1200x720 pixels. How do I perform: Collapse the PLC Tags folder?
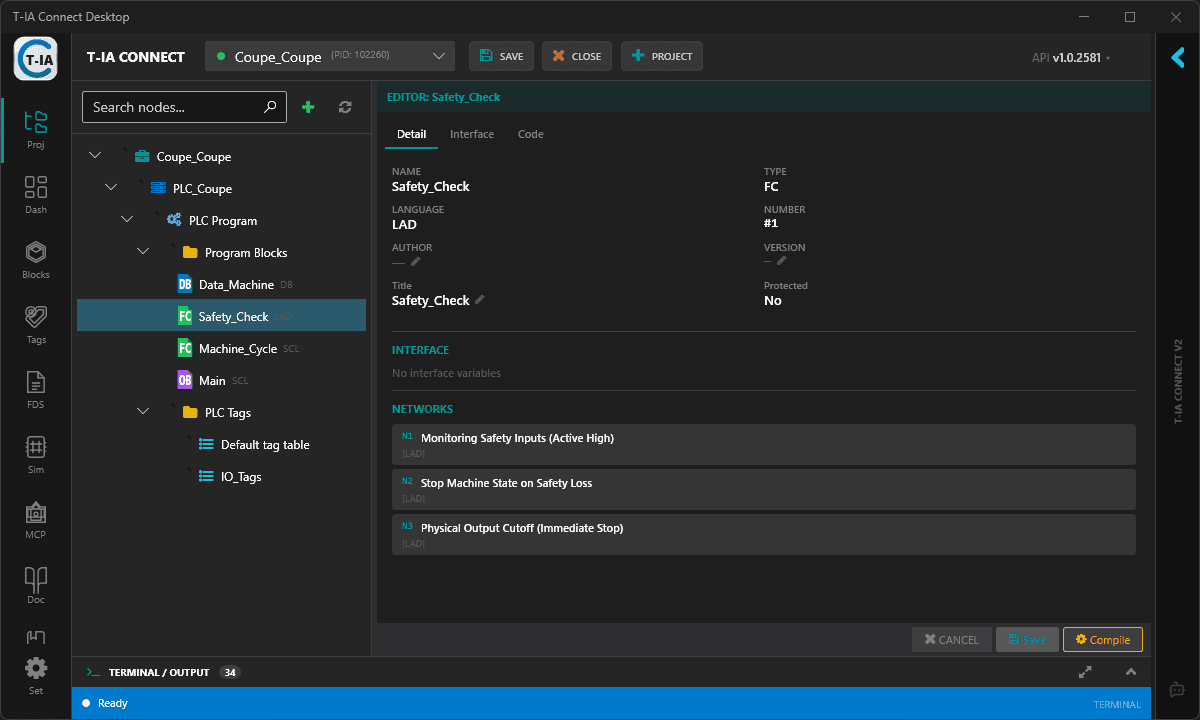(143, 412)
